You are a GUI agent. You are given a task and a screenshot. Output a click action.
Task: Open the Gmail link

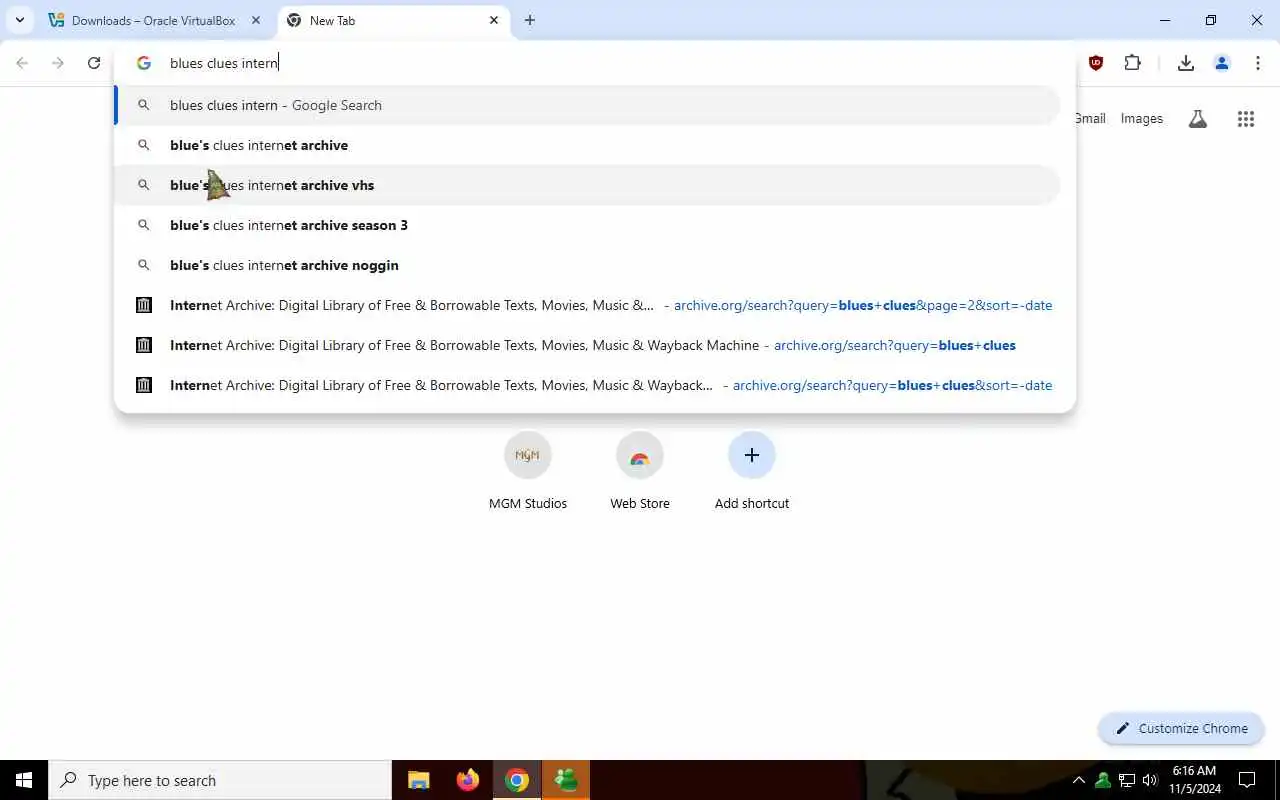coord(1090,118)
